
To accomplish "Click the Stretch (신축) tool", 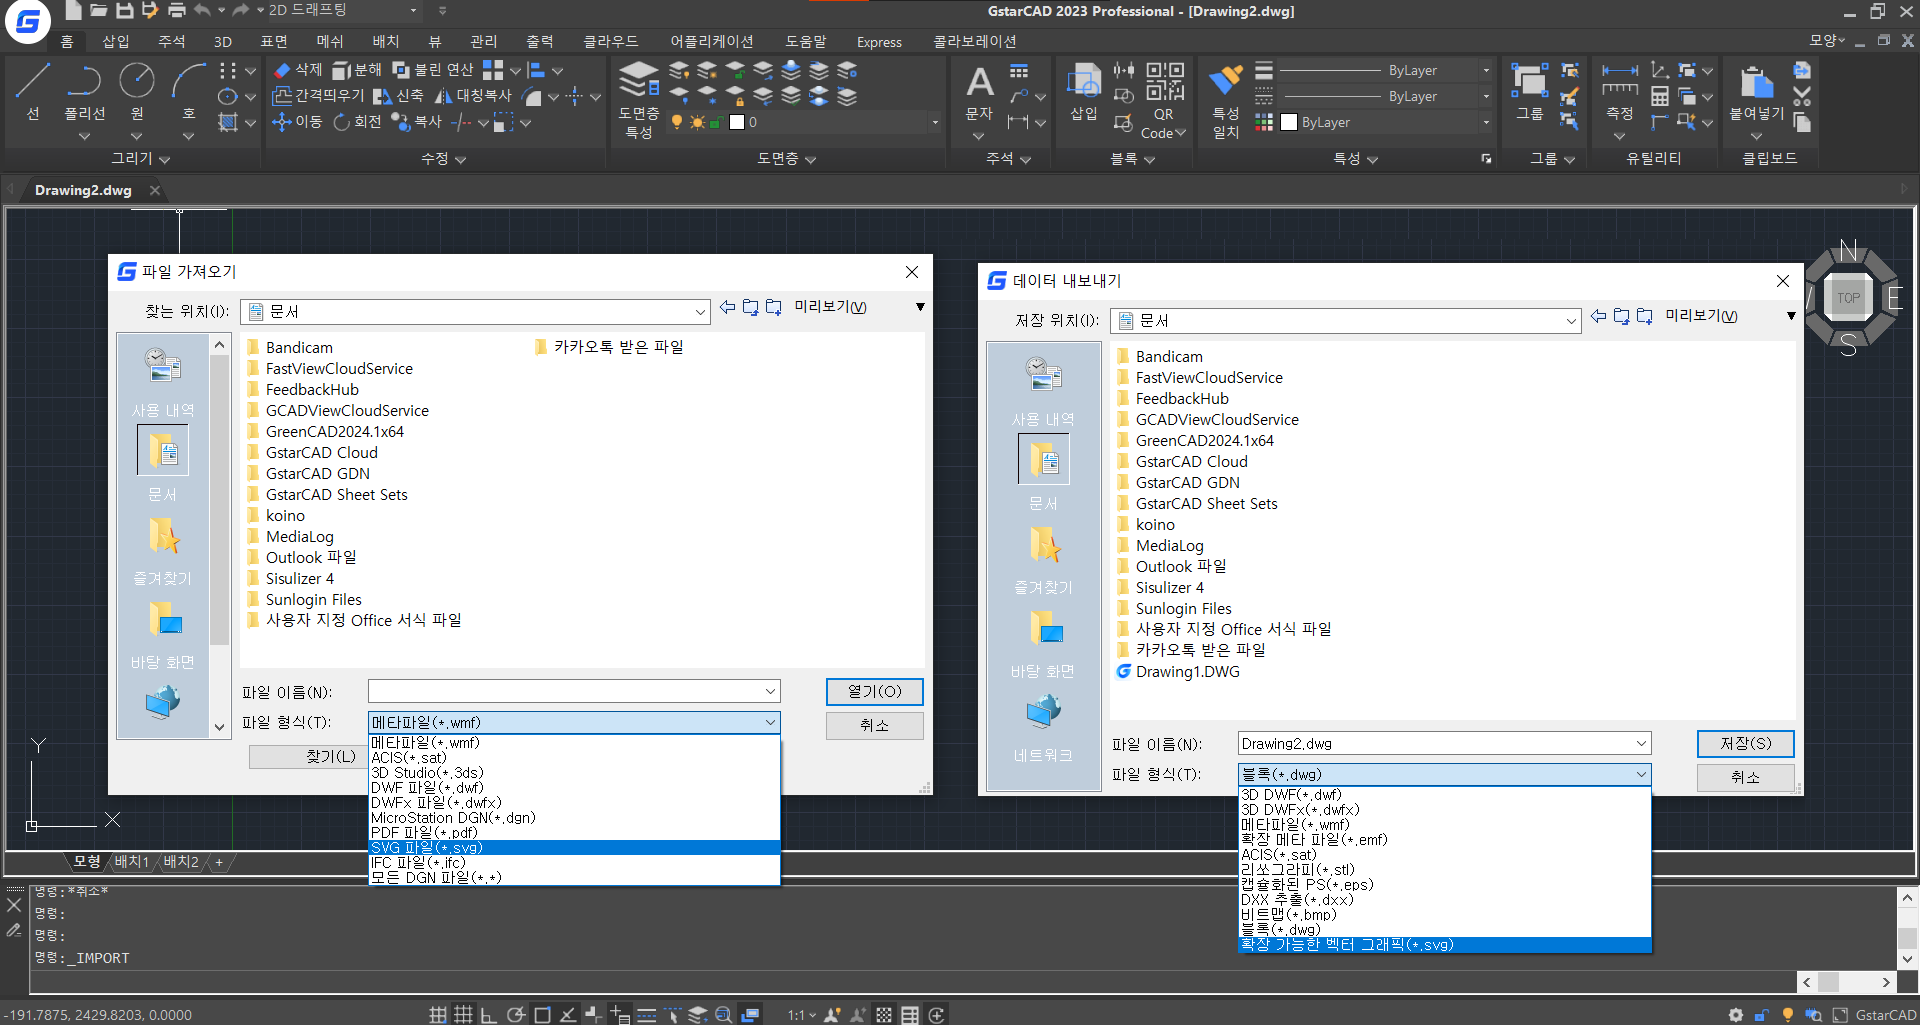I will pos(398,96).
